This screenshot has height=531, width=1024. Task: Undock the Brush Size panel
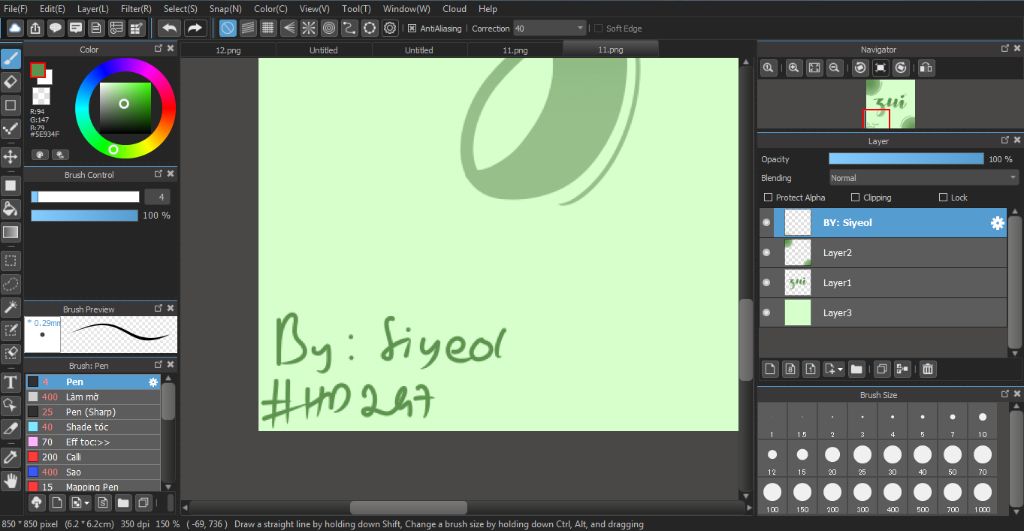point(1004,394)
